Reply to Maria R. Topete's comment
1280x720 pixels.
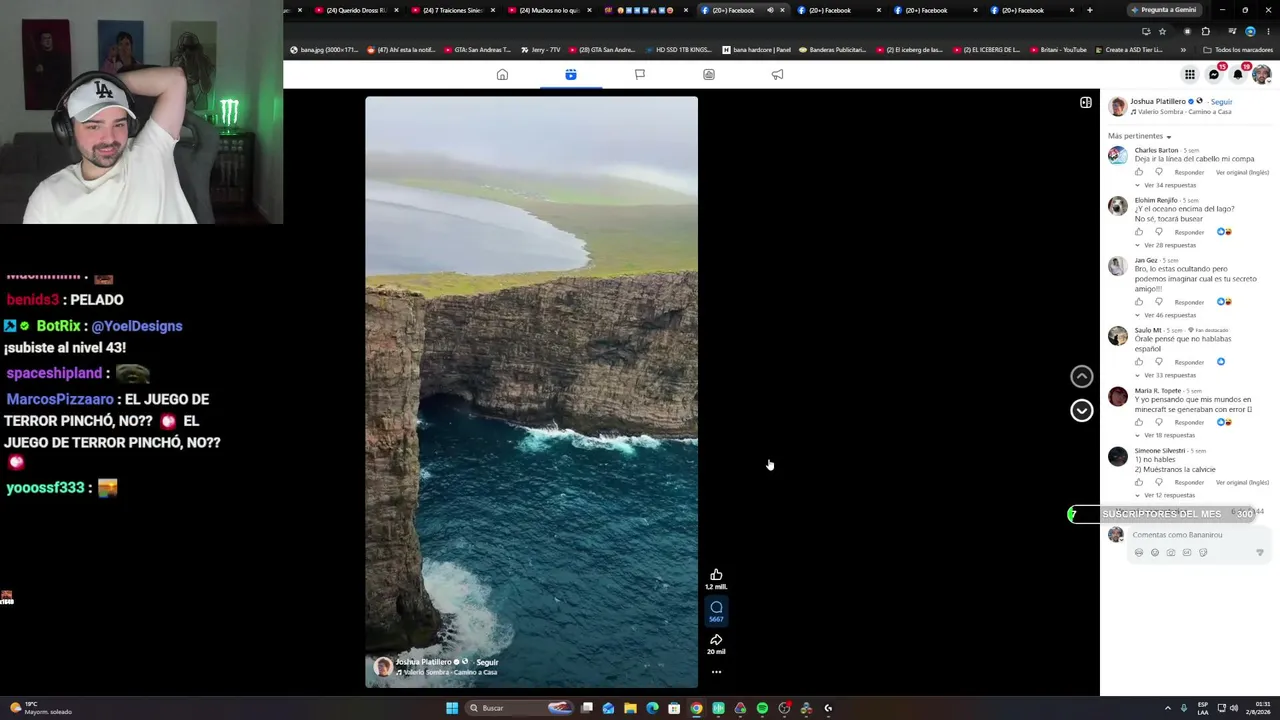click(x=1189, y=422)
